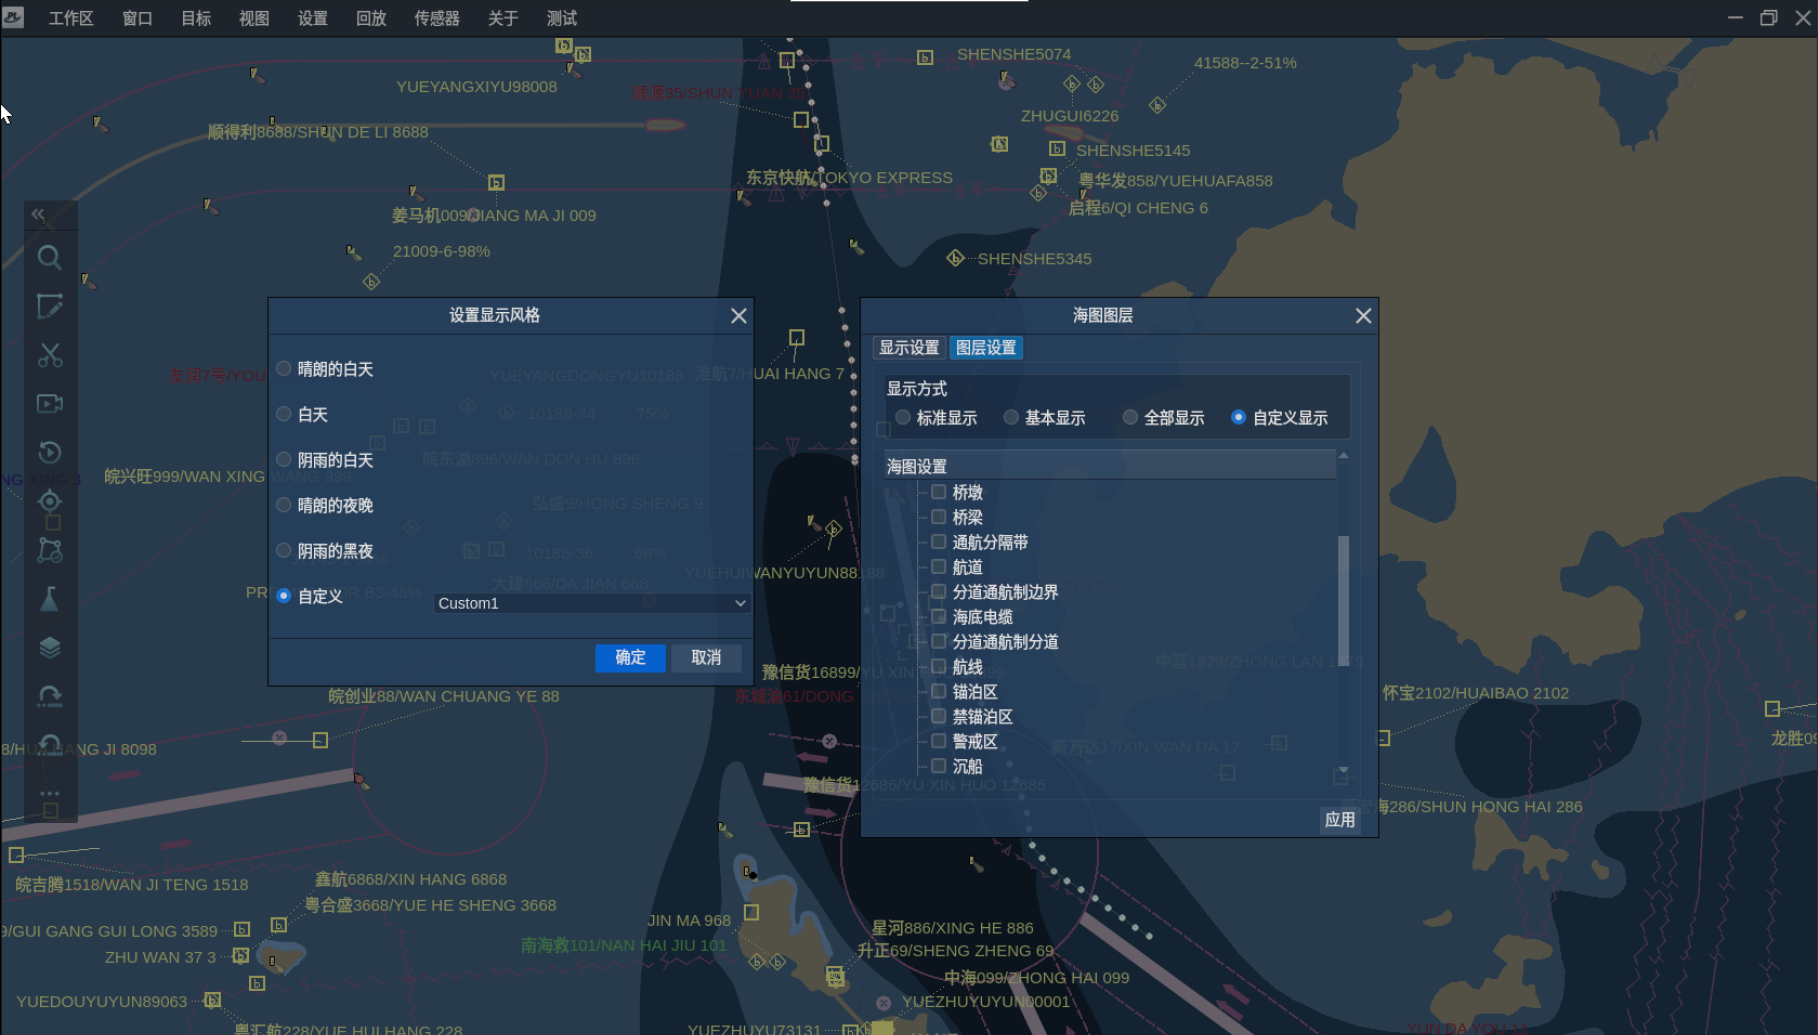Open the Custom1 style dropdown
Screen dimensions: 1818x1035
tap(590, 603)
